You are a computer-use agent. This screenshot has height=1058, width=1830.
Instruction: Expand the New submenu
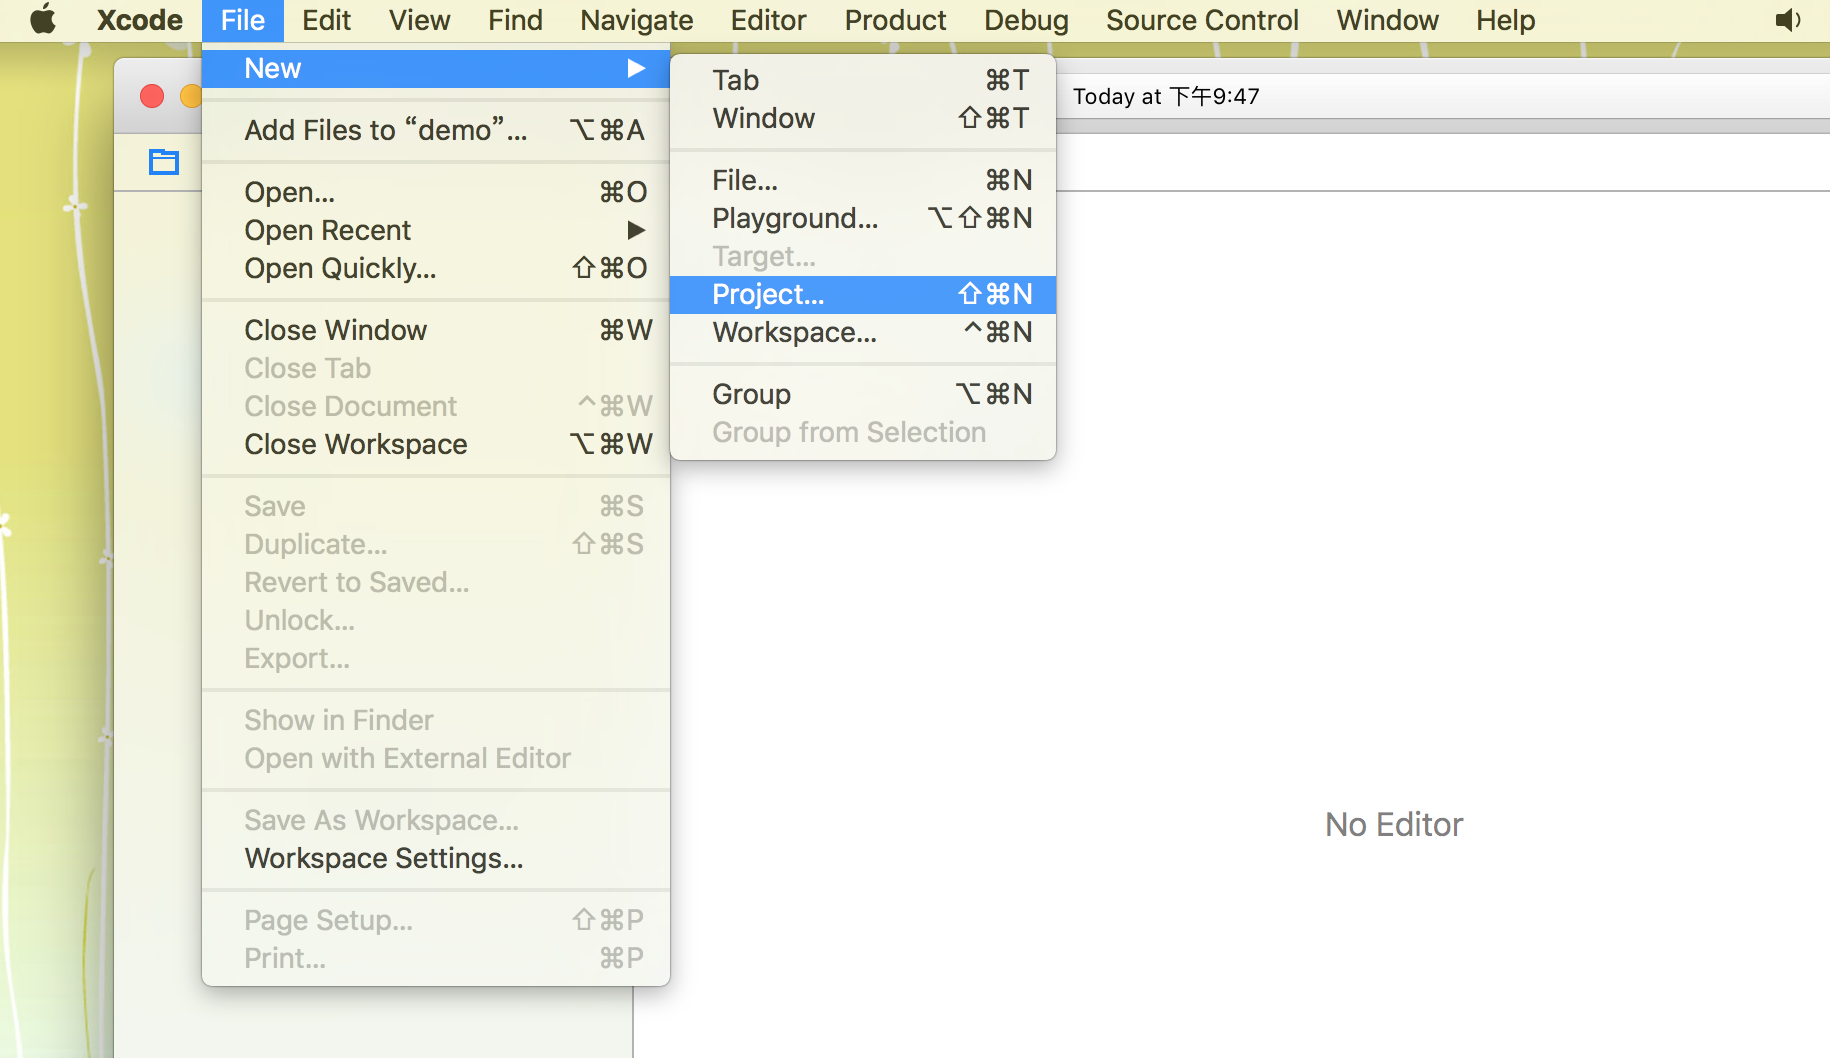click(x=436, y=68)
